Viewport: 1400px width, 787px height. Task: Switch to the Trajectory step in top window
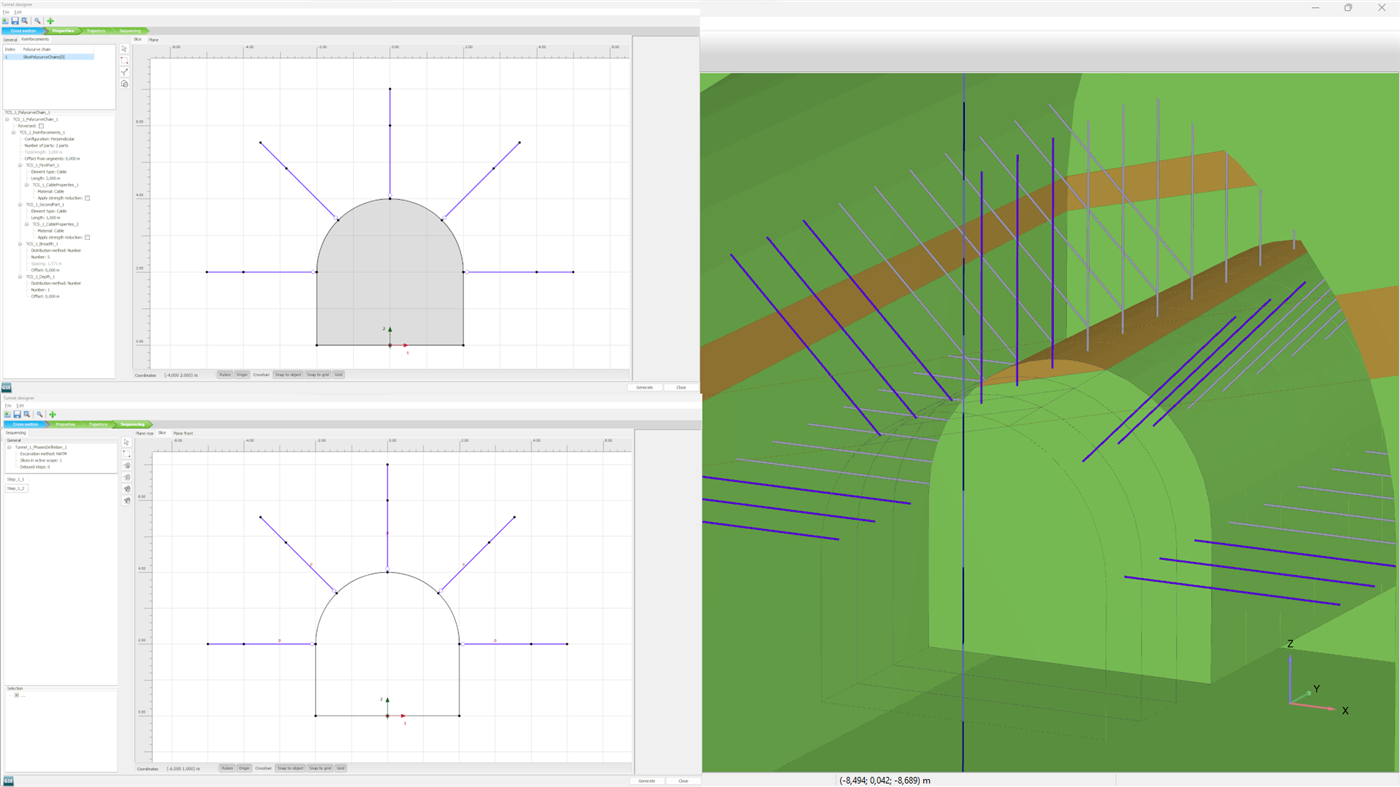96,31
